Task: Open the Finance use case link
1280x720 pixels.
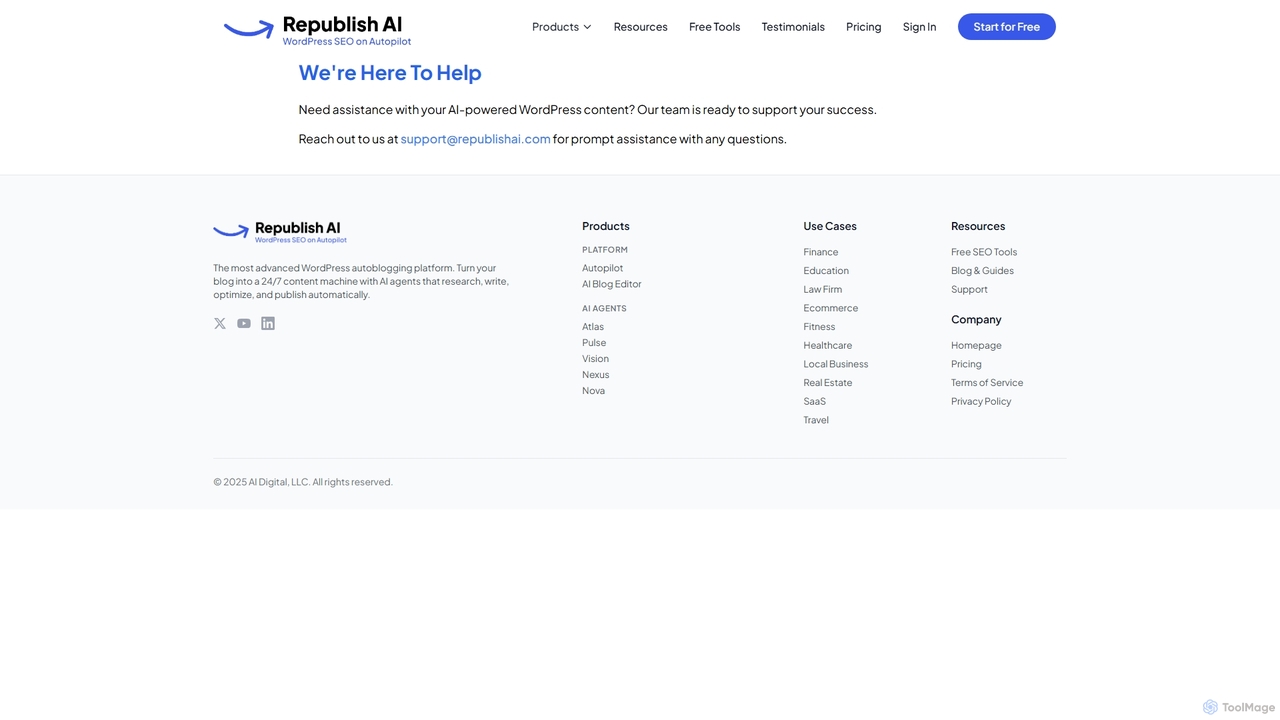Action: 821,252
